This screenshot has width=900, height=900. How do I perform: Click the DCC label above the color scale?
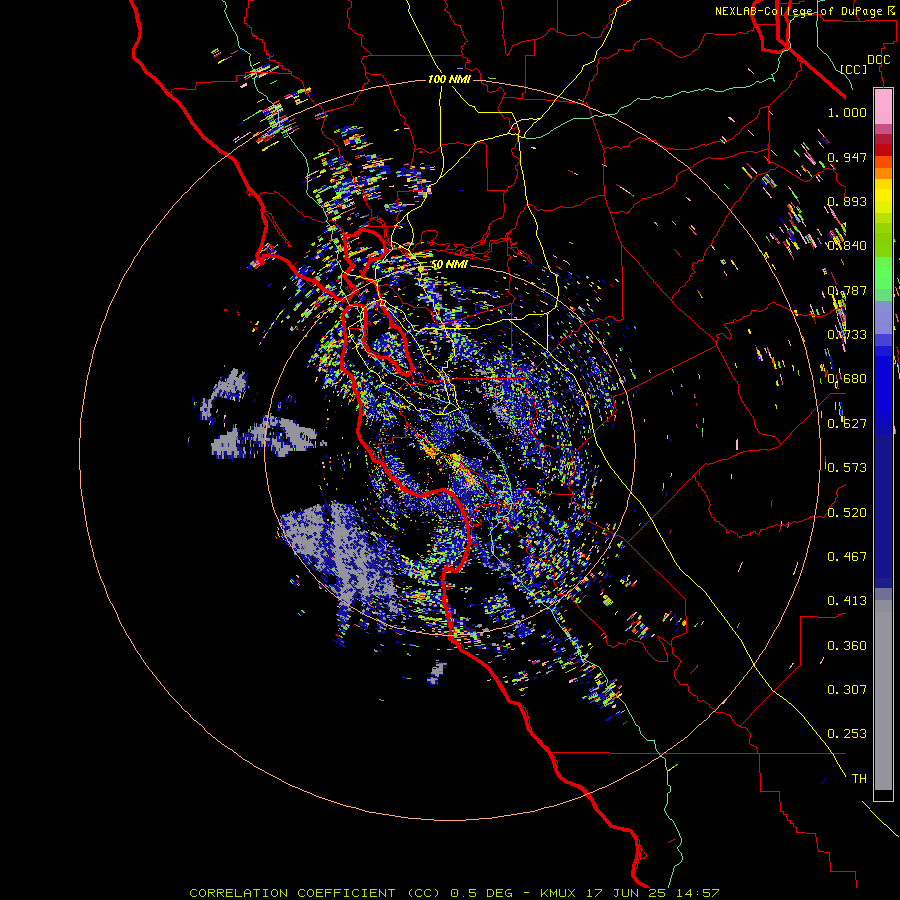coord(878,60)
